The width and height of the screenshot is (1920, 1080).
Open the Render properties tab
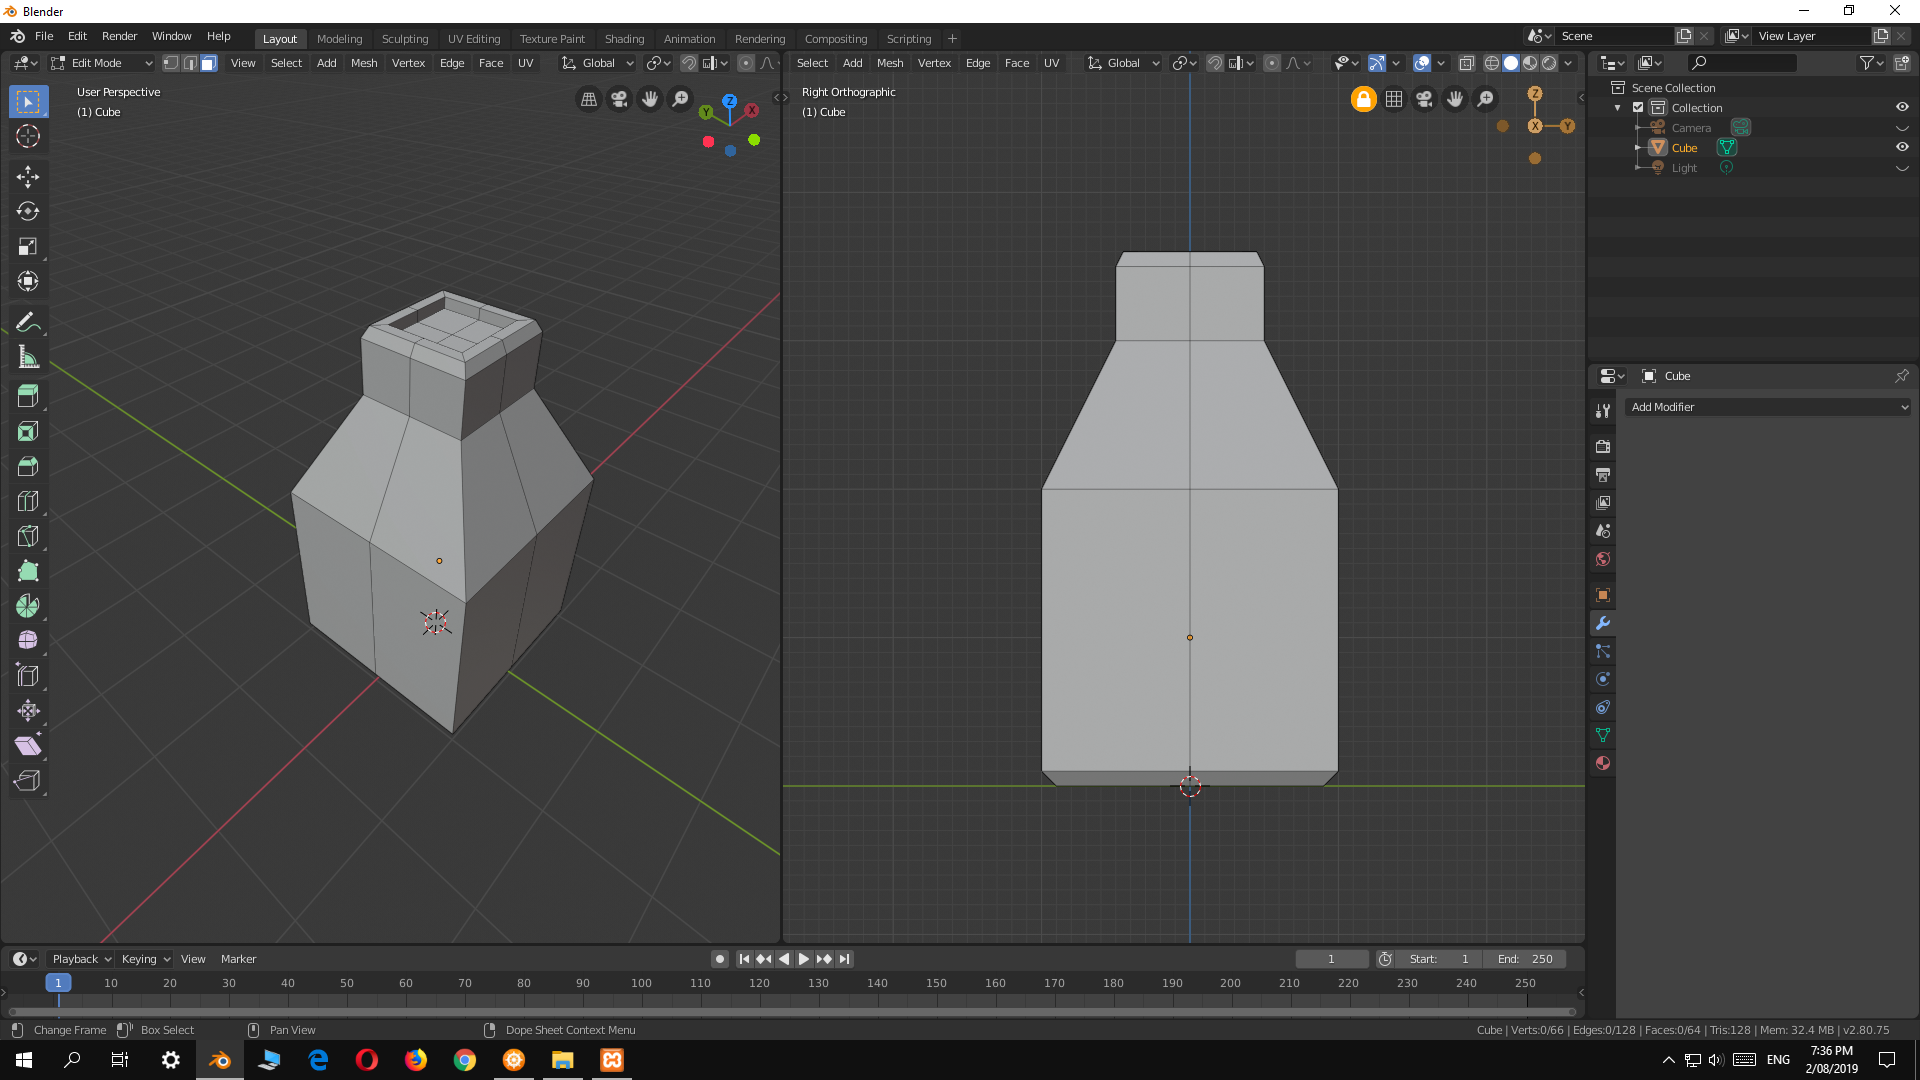coord(1603,447)
